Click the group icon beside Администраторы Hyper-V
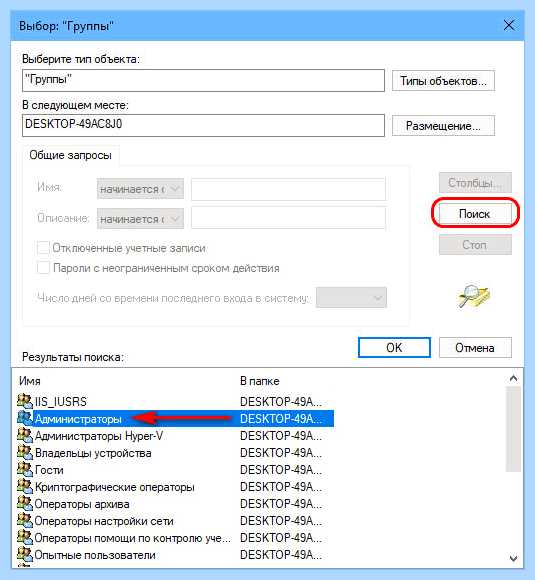 pos(25,435)
